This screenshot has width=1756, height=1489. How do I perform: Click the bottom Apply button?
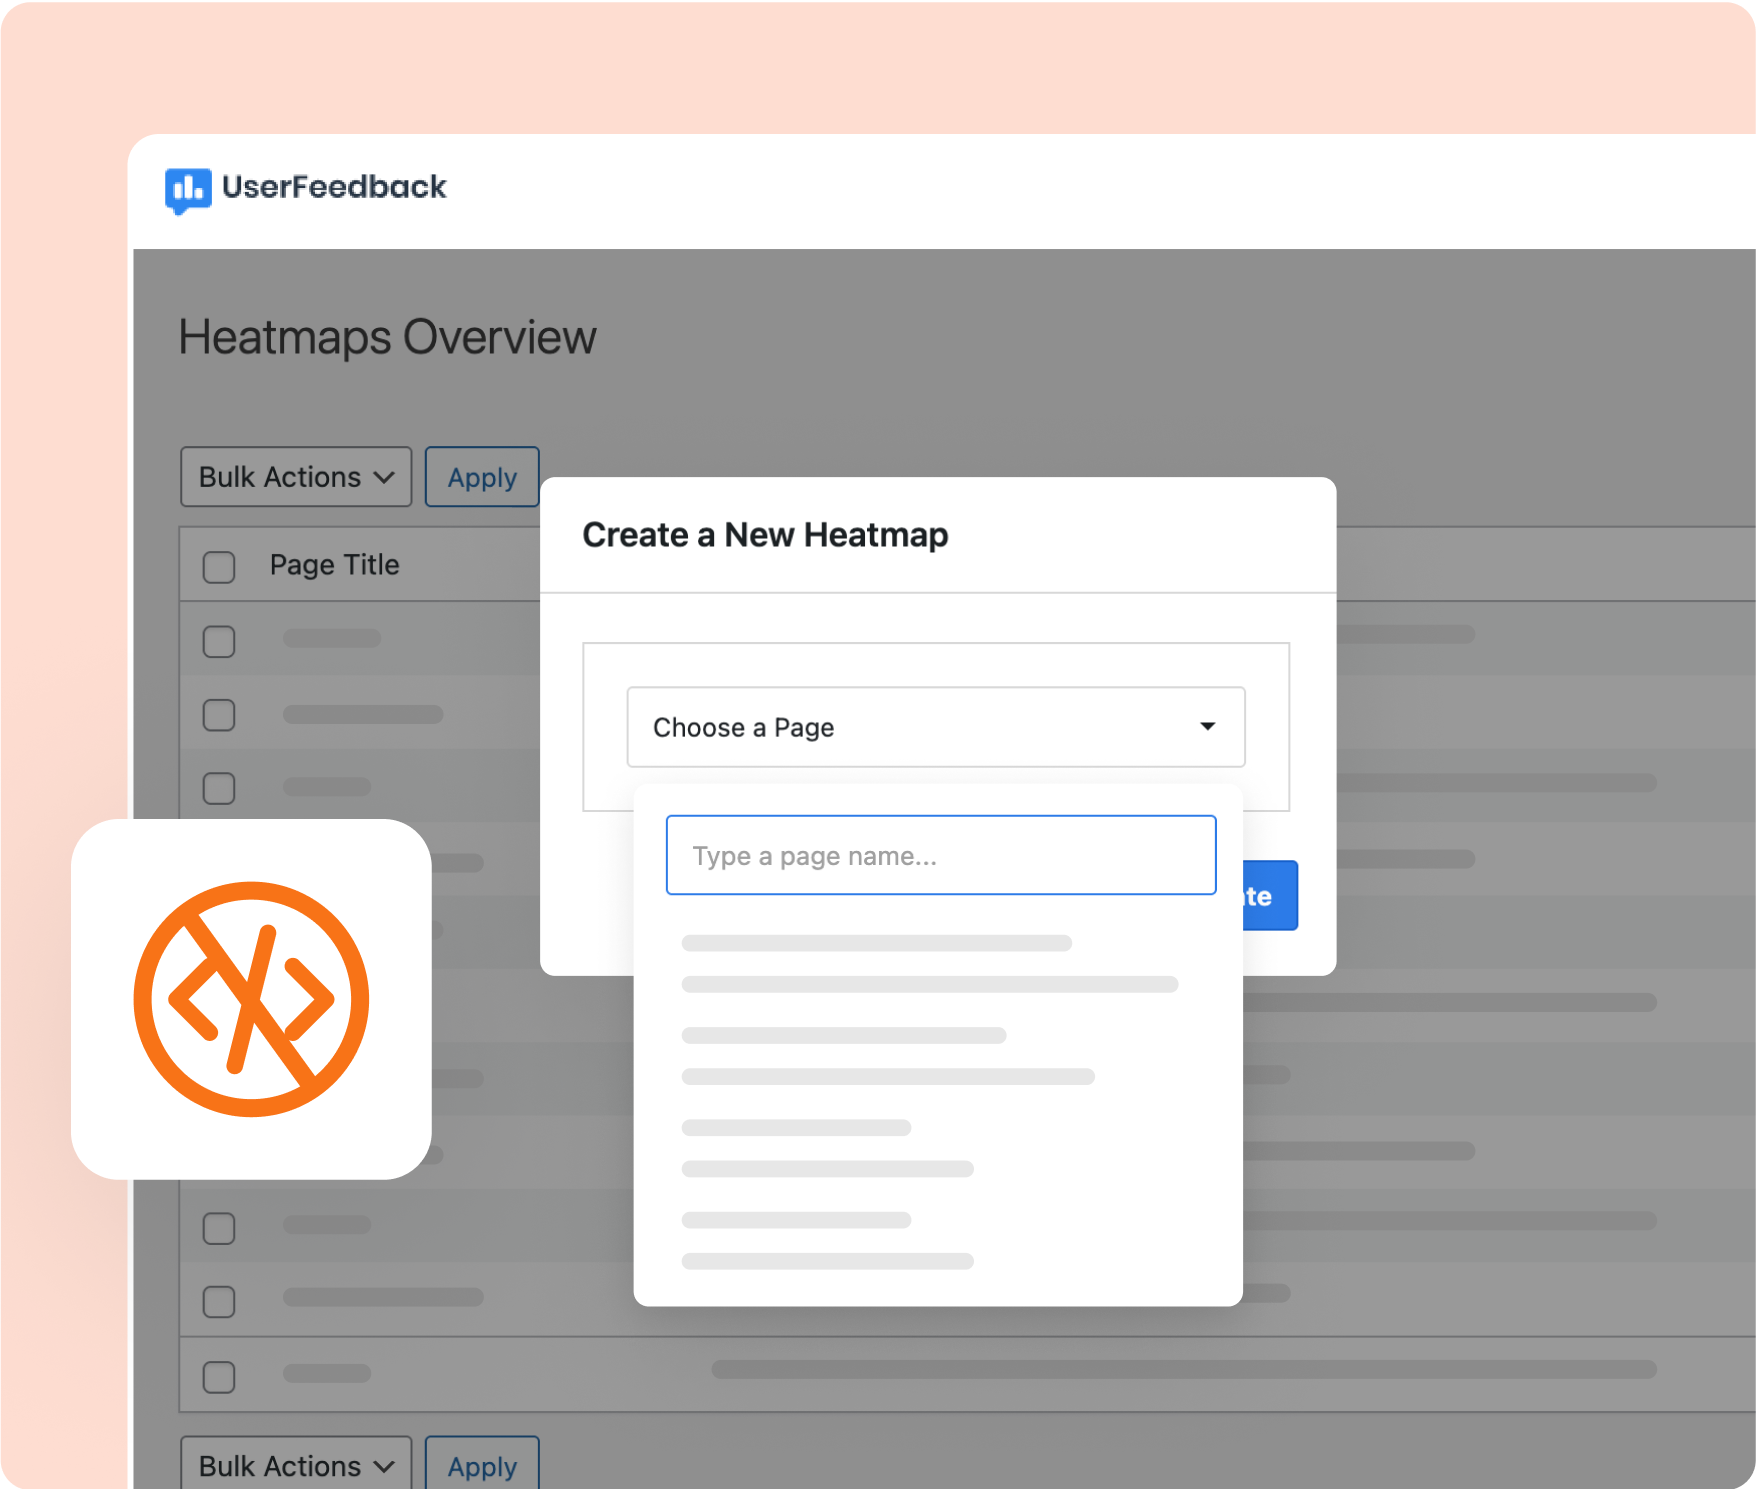coord(482,1465)
